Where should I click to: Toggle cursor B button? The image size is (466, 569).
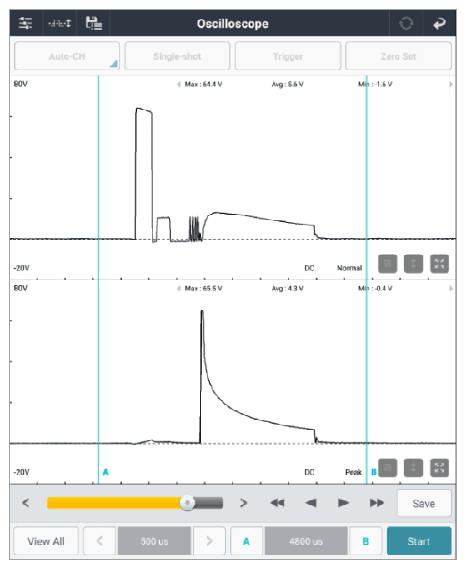click(x=365, y=541)
